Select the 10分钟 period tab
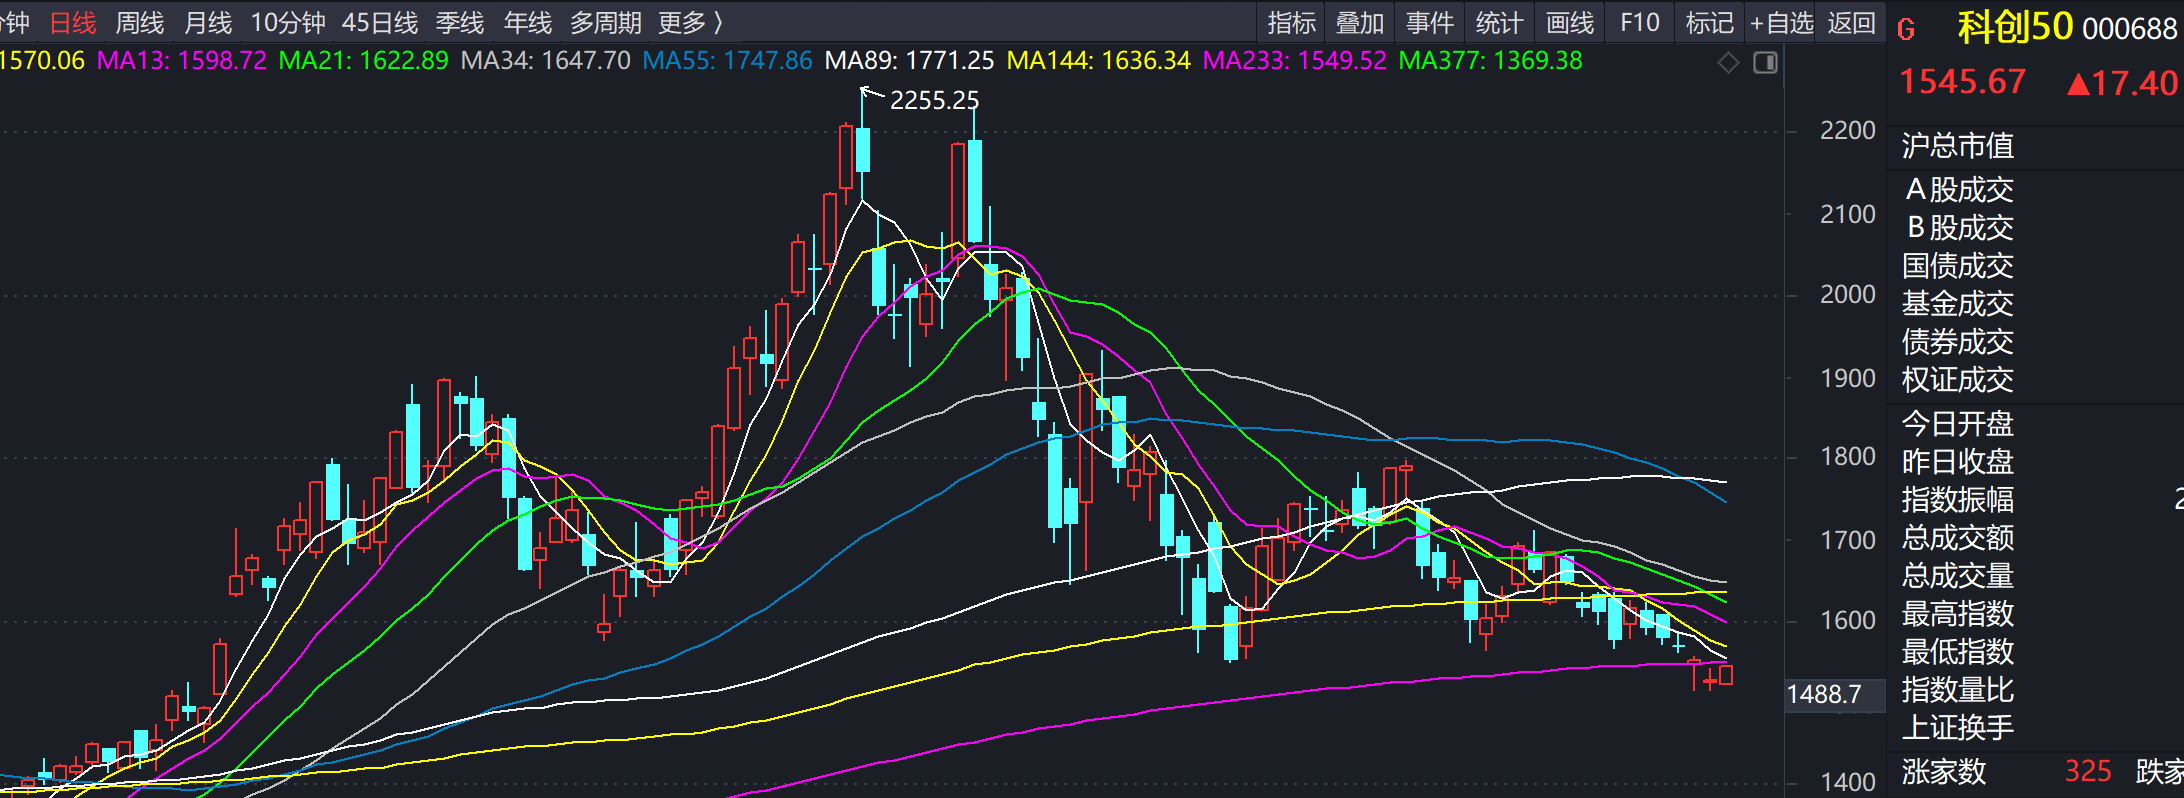The height and width of the screenshot is (798, 2184). click(288, 22)
